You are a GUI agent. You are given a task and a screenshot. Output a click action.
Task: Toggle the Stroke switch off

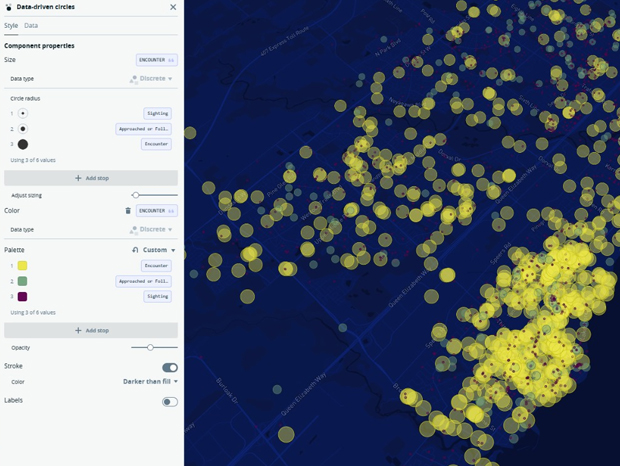pos(170,368)
